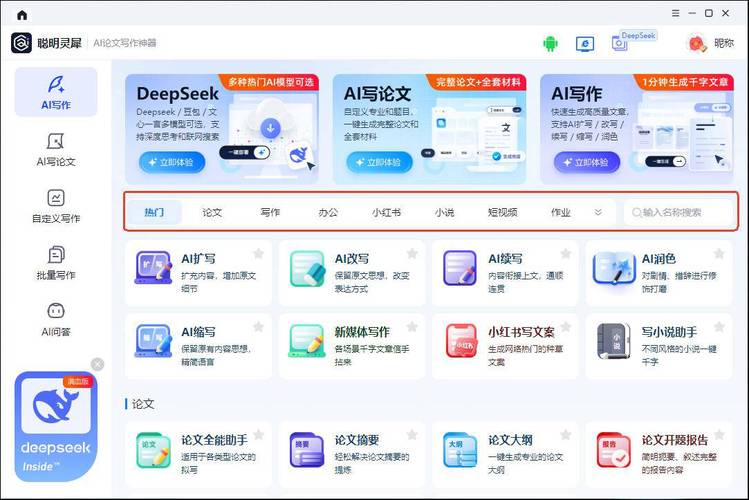This screenshot has width=749, height=500.
Task: Click the green Android icon in header
Action: [550, 43]
